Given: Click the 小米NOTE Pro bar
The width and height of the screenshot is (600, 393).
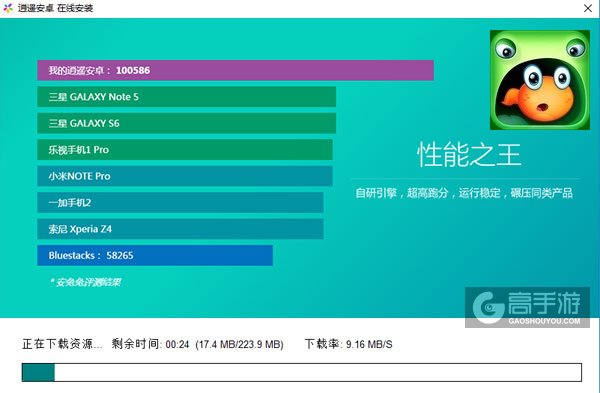Looking at the screenshot, I should pos(185,176).
